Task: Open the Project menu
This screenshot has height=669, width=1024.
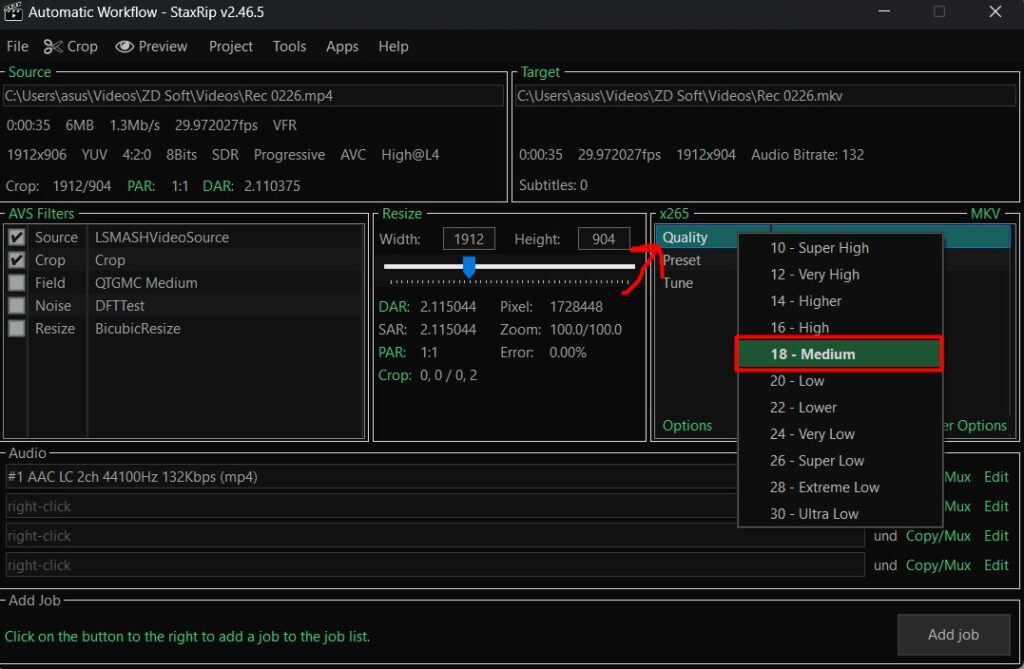Action: coord(230,46)
